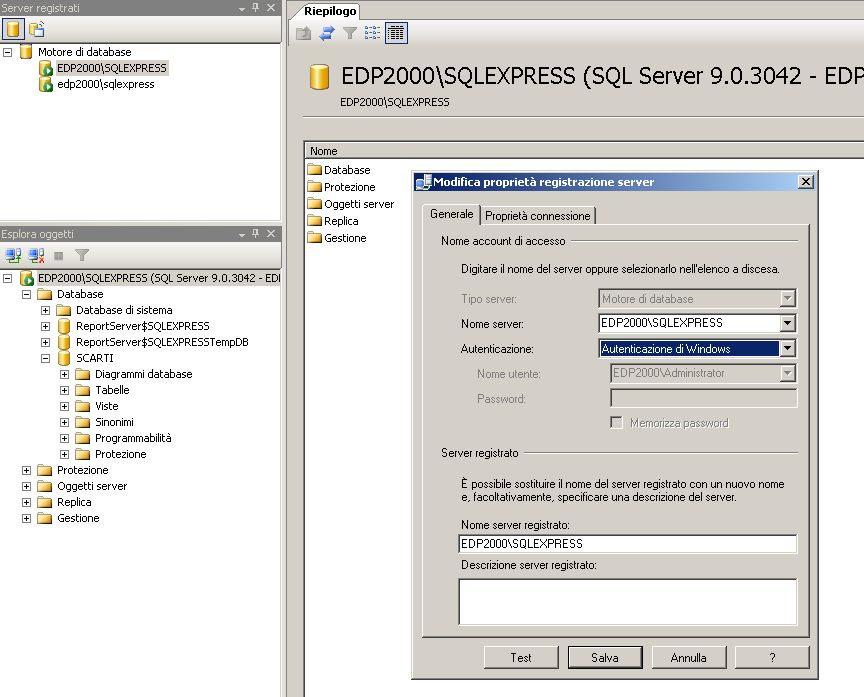
Task: Expand Gestione node in Esplora oggetti
Action: pyautogui.click(x=26, y=518)
